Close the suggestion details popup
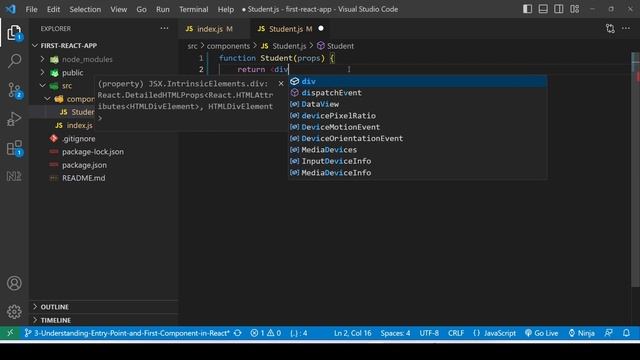This screenshot has height=360, width=640. (281, 83)
